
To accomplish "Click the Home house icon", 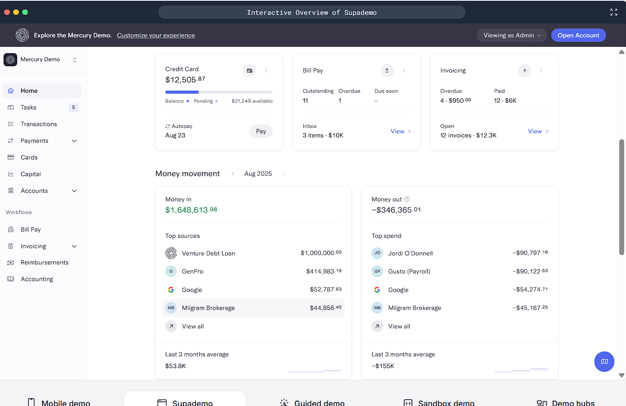I will [11, 91].
